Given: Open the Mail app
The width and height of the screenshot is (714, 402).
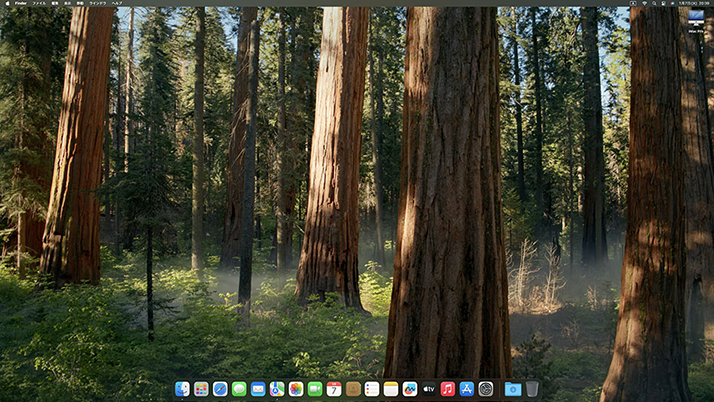Looking at the screenshot, I should pos(258,389).
